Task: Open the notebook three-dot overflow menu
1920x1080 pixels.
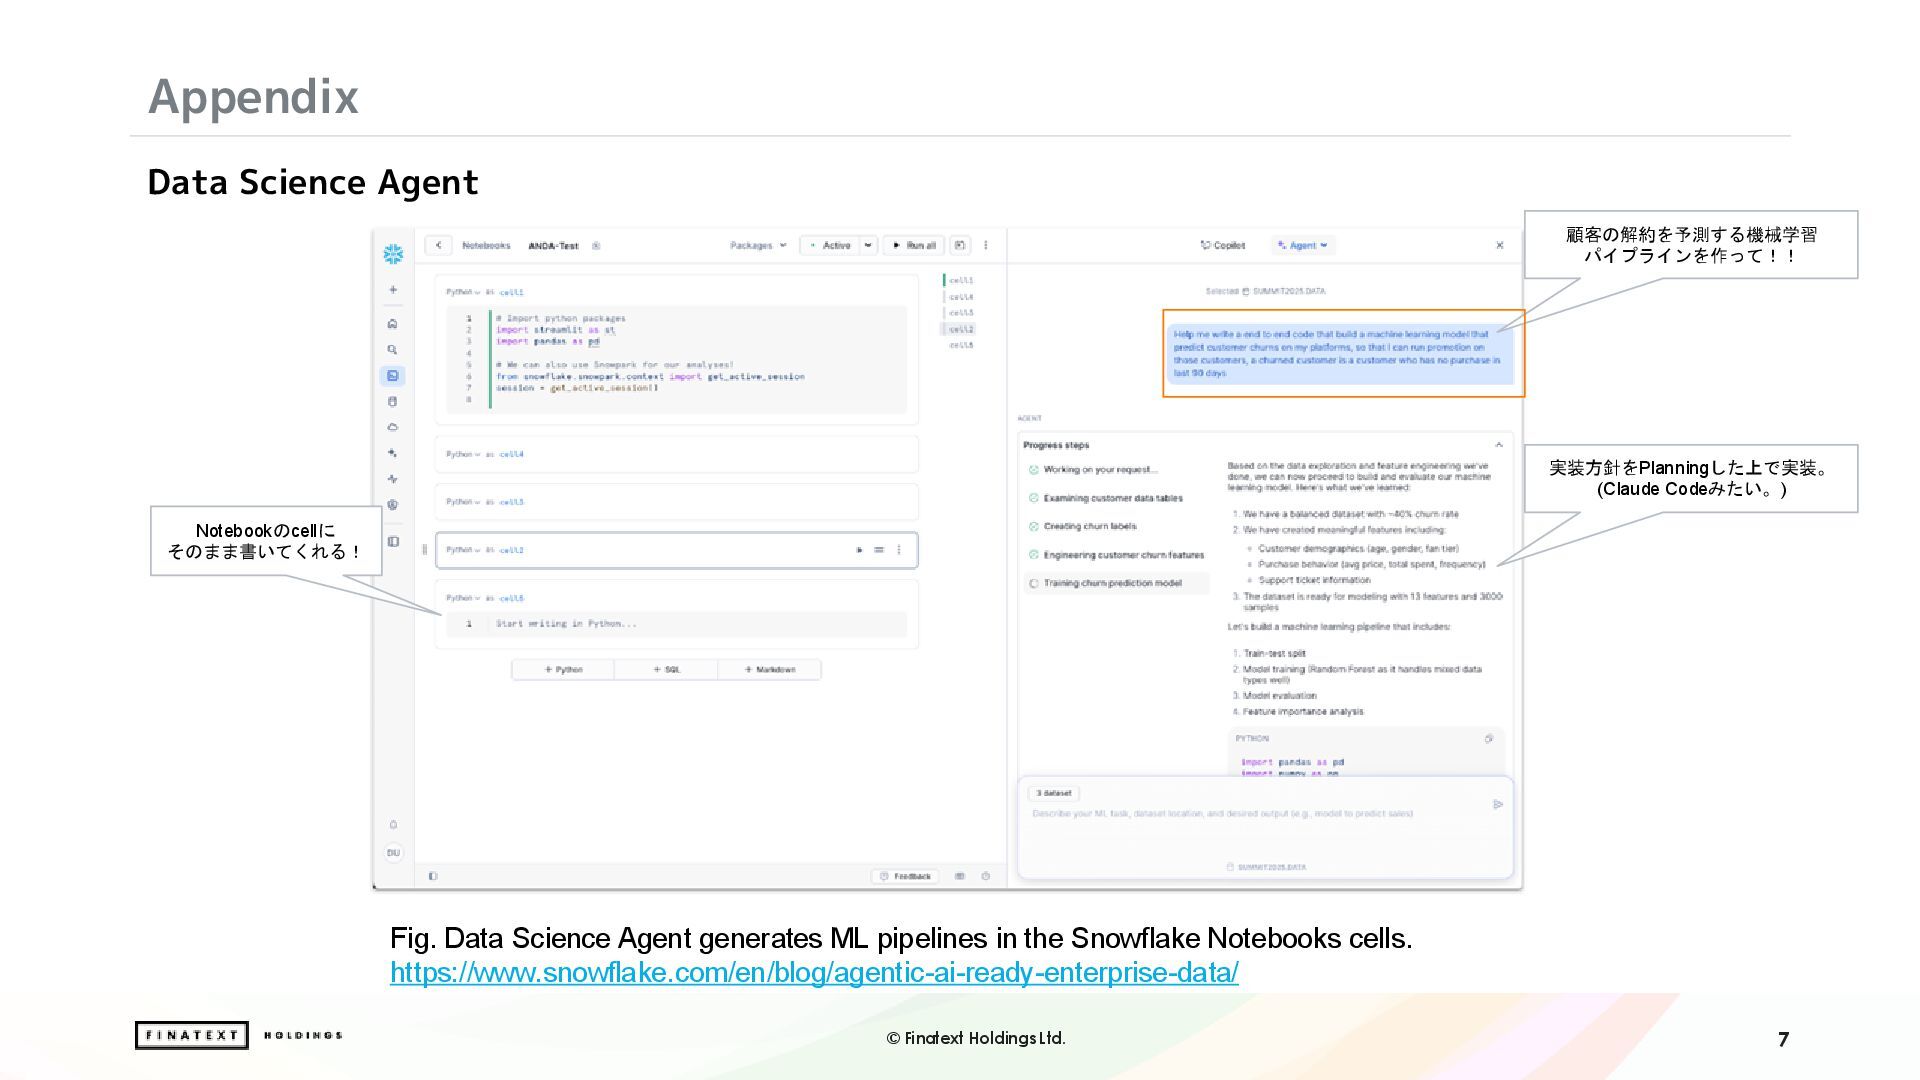Action: click(986, 245)
